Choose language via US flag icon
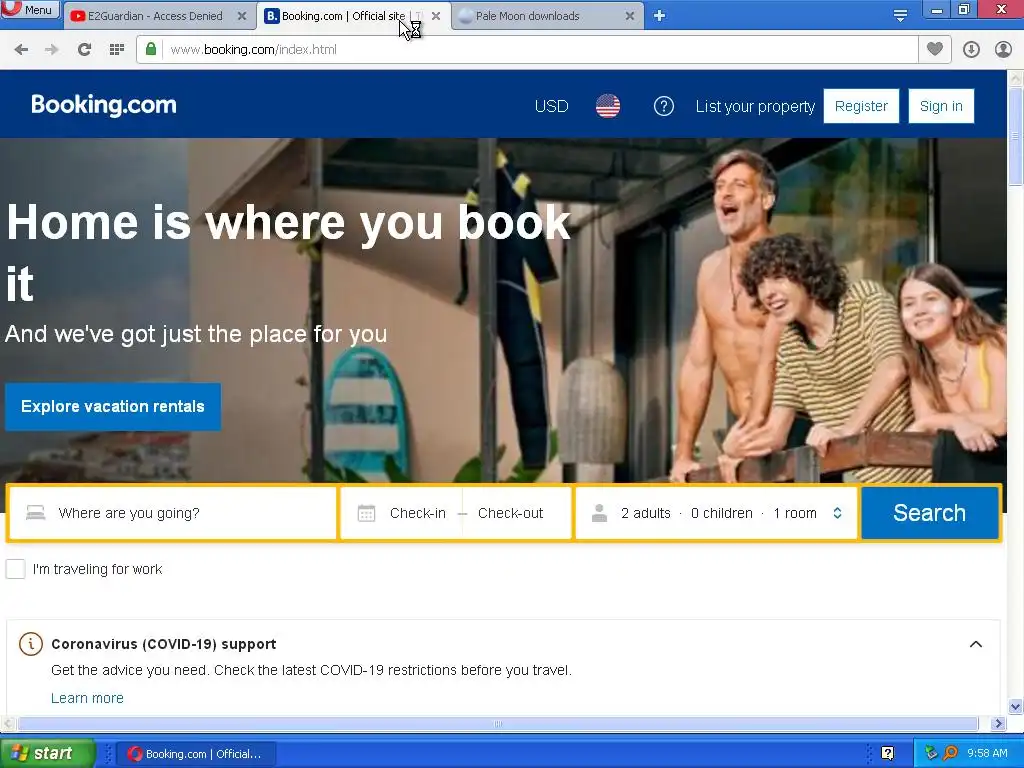The image size is (1024, 768). tap(608, 106)
